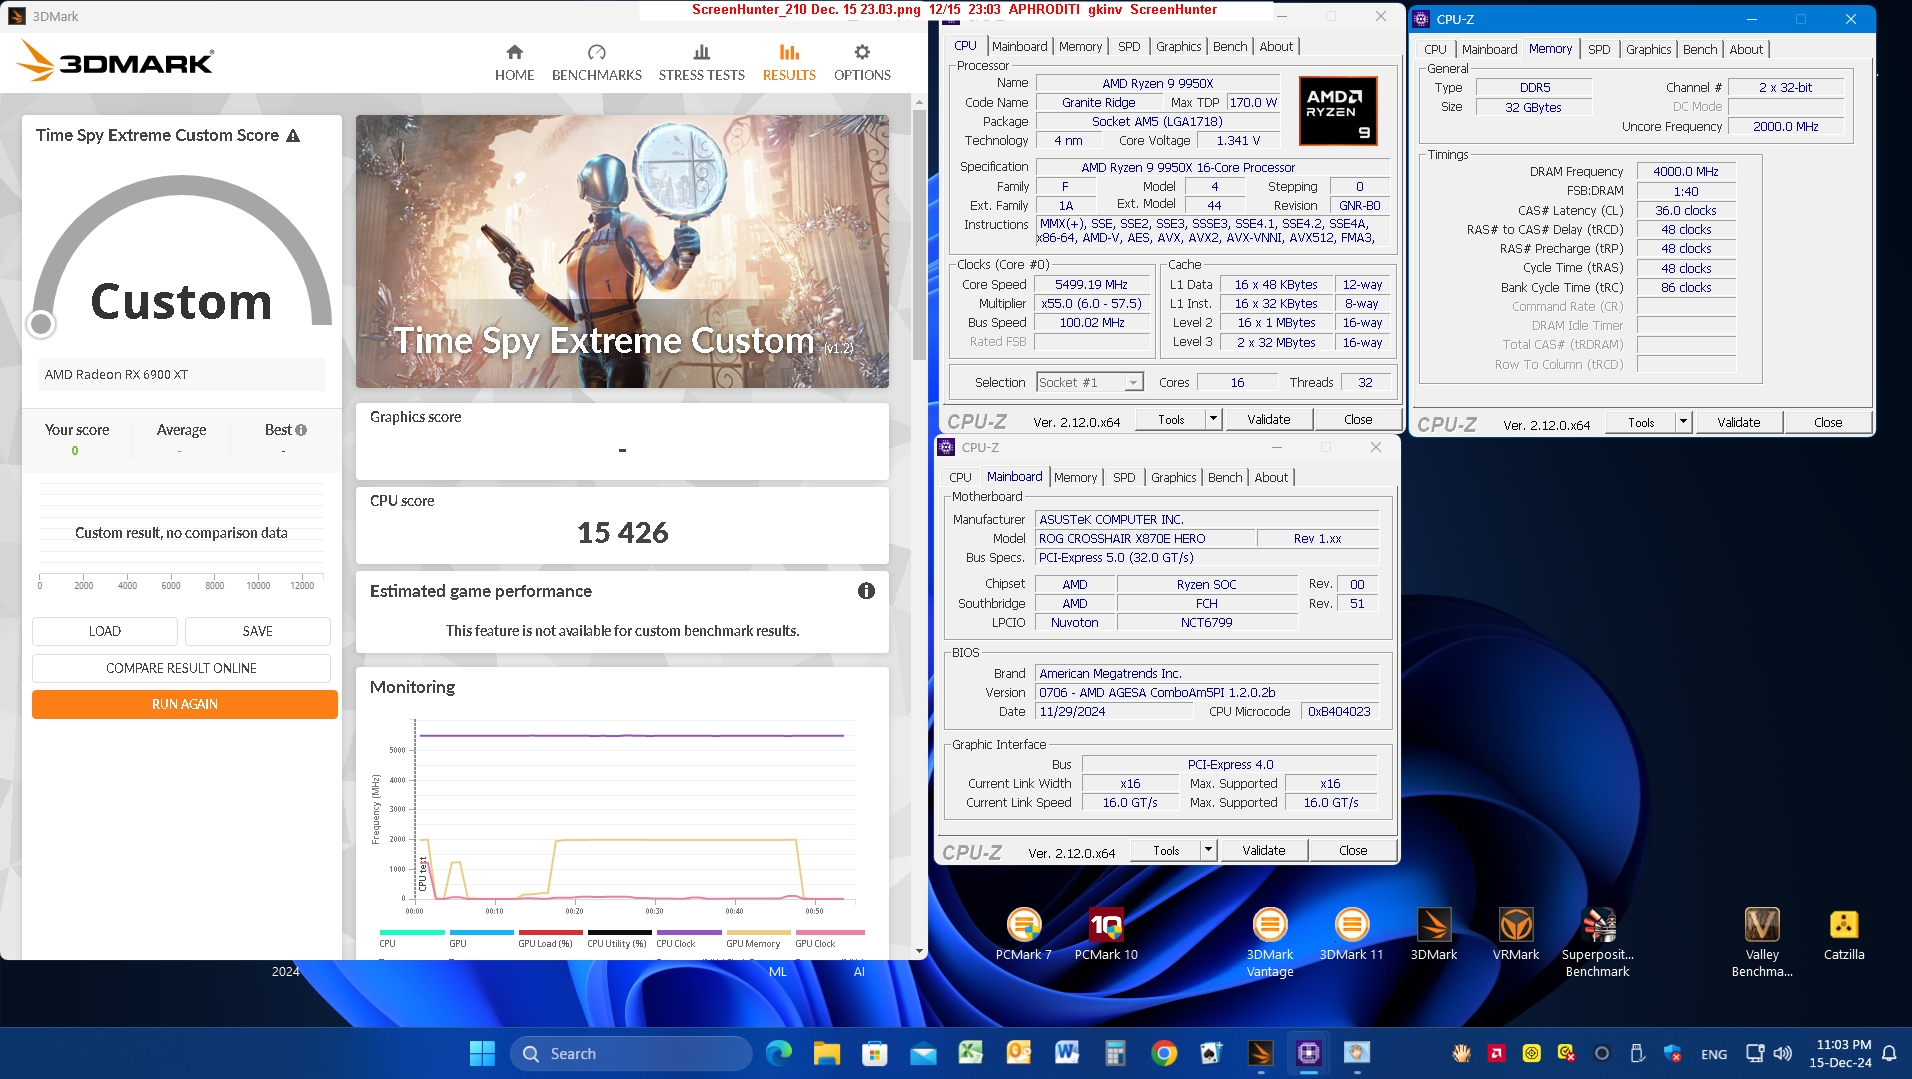The image size is (1912, 1079).
Task: Select Graphics tab in top-center CPU-Z window
Action: 1178,46
